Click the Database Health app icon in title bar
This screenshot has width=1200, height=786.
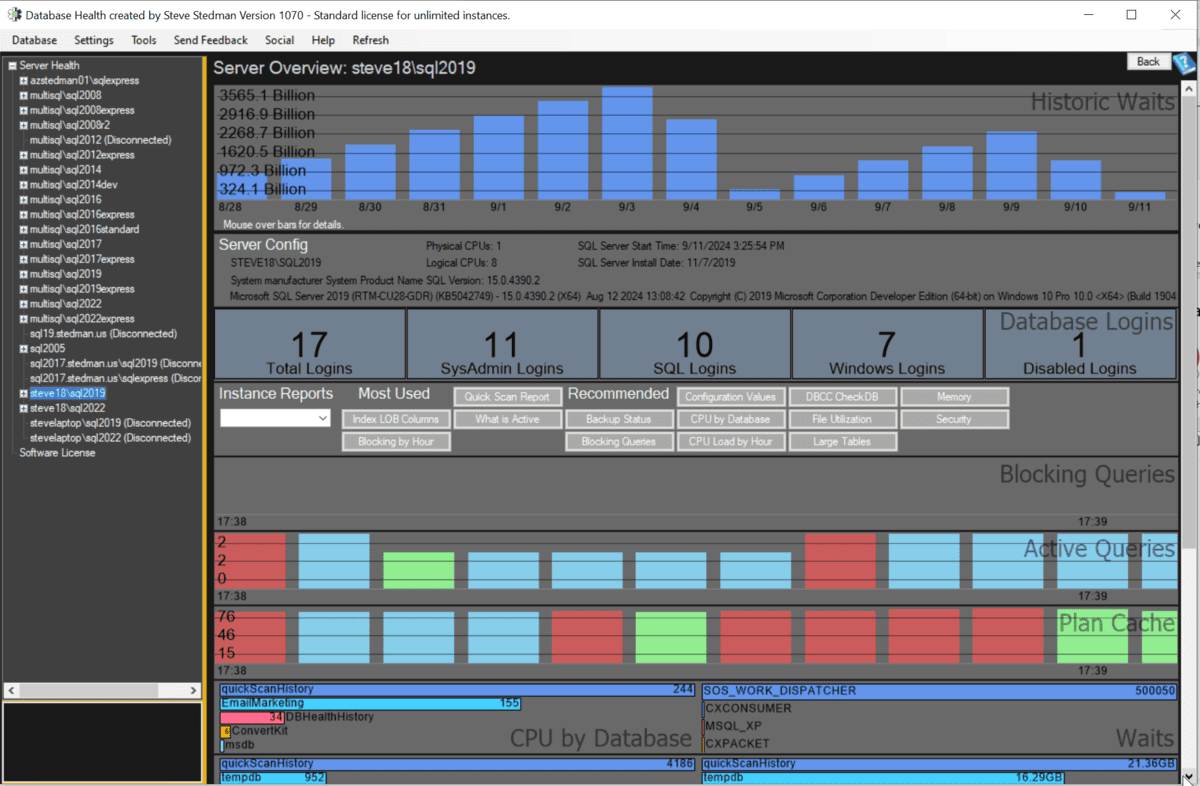click(x=14, y=15)
